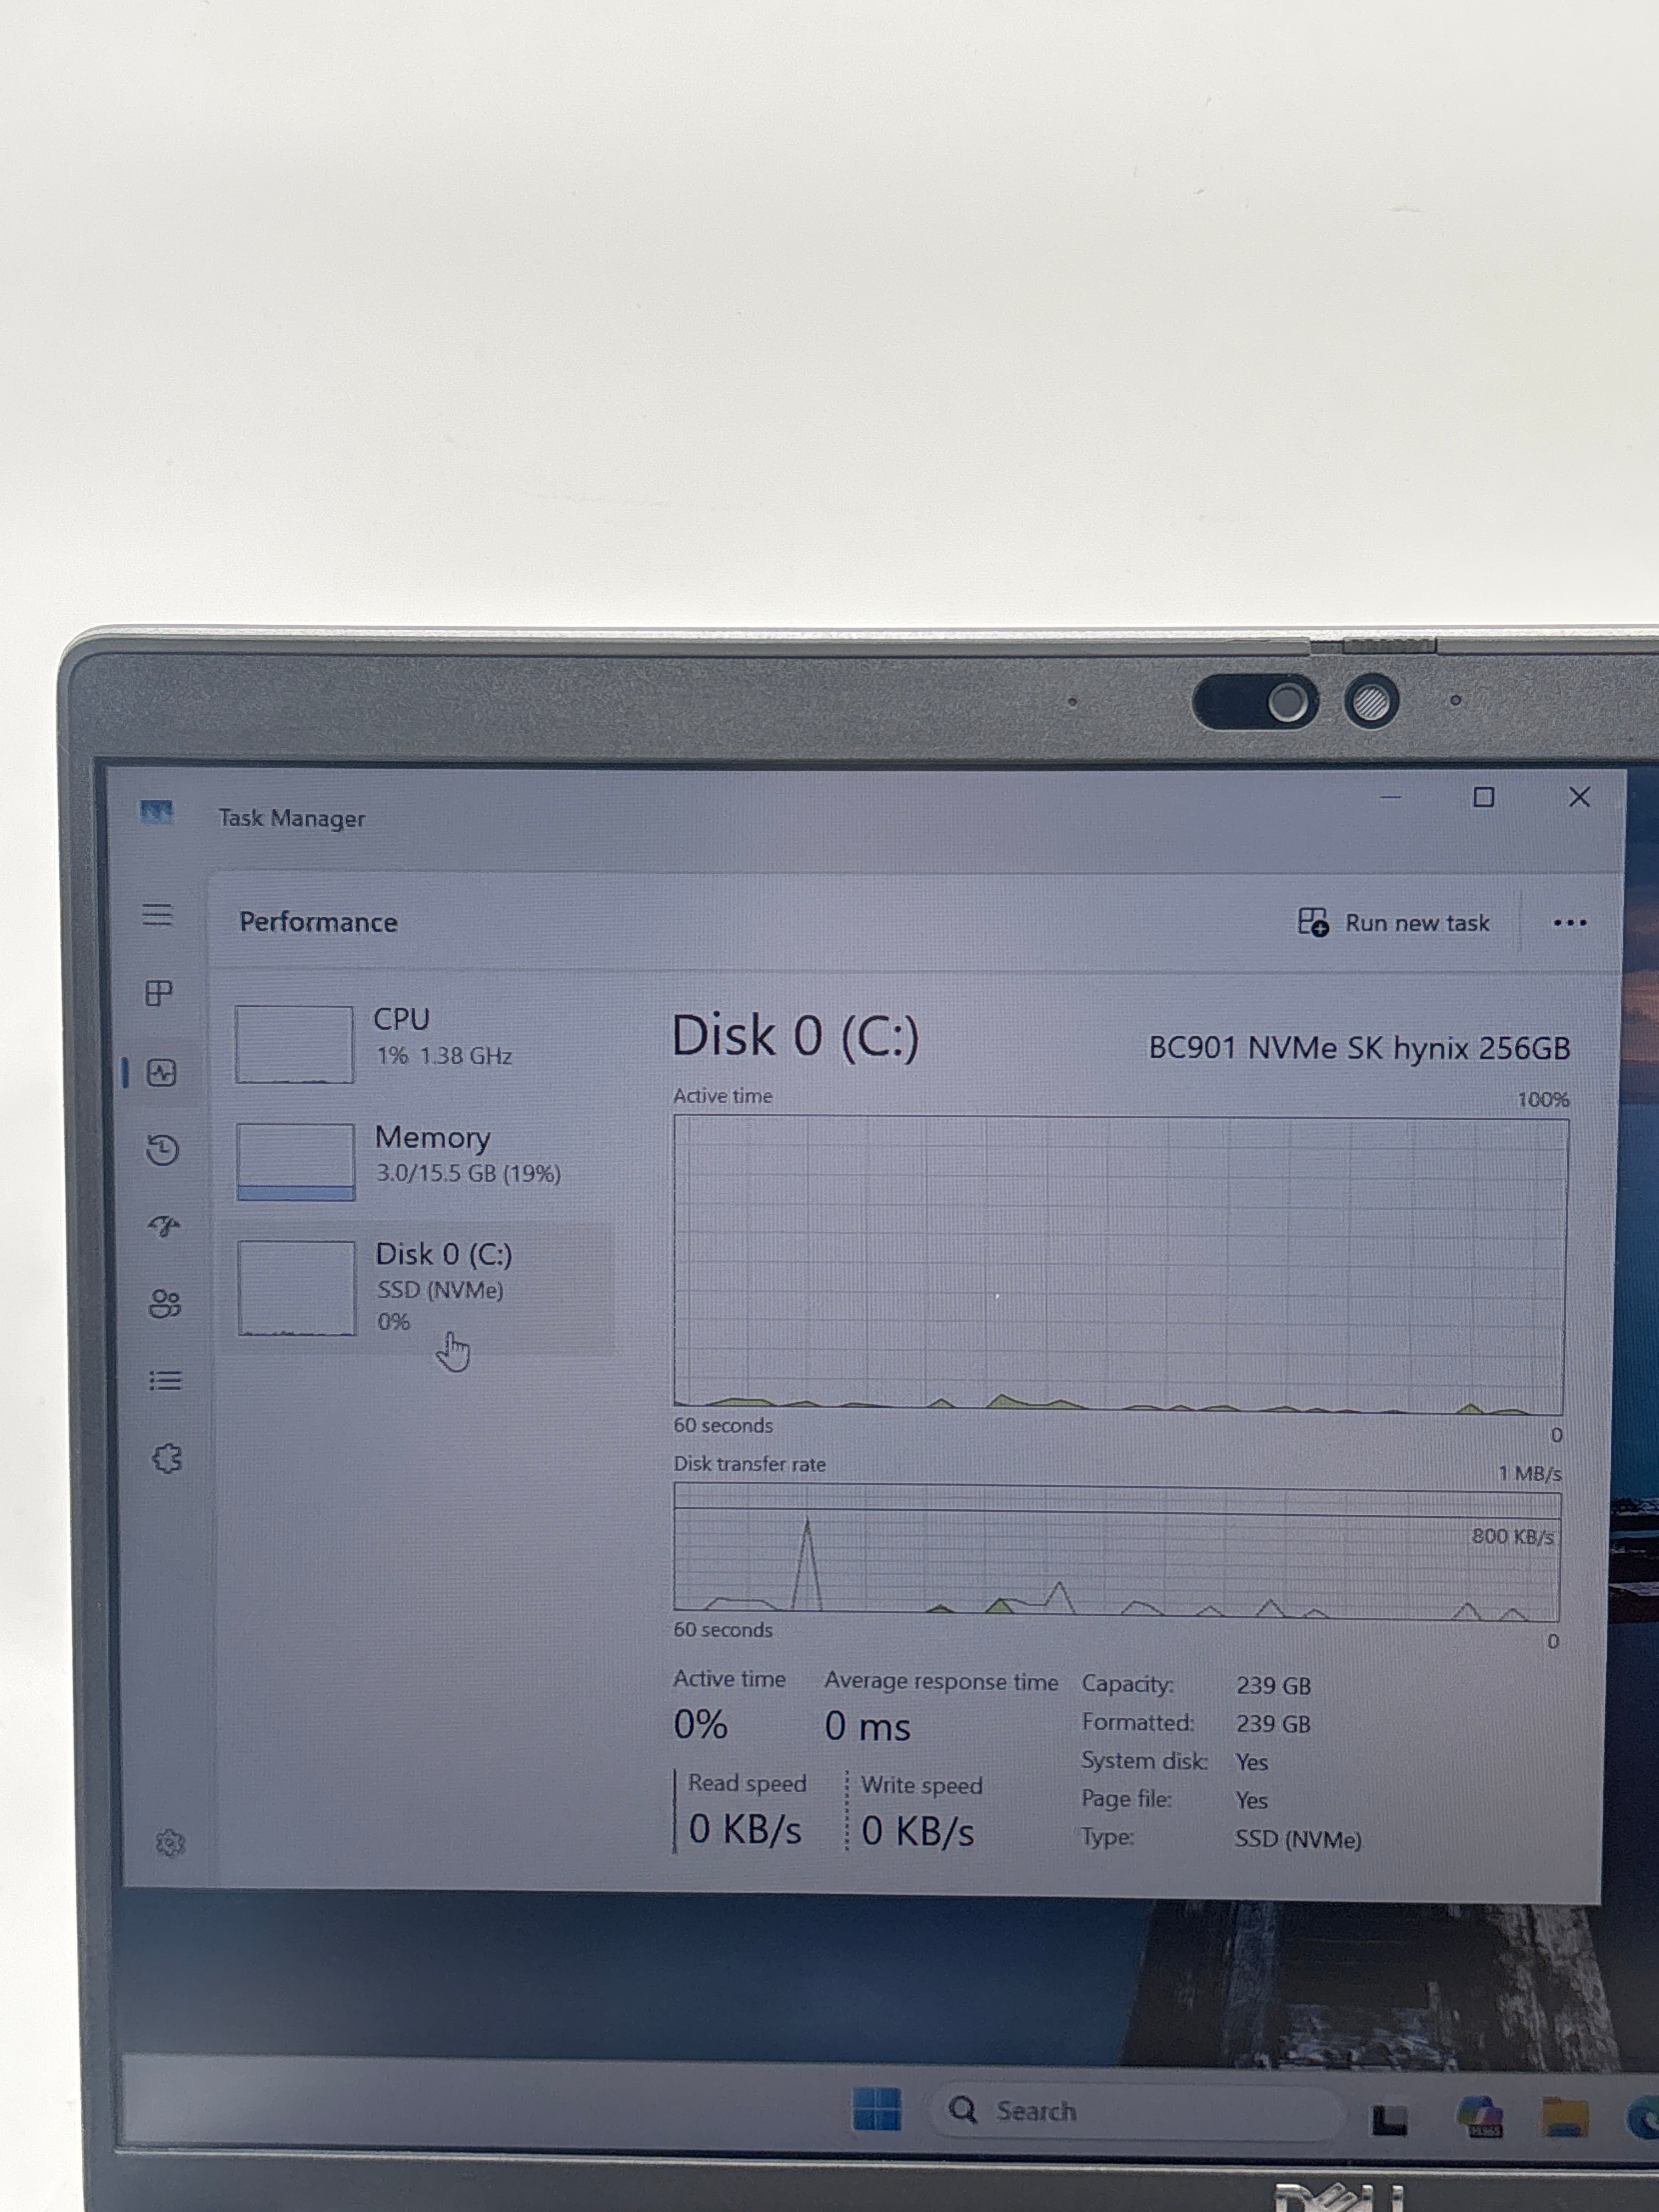Click the Average response time 0 ms value
The height and width of the screenshot is (2212, 1659).
point(867,1726)
